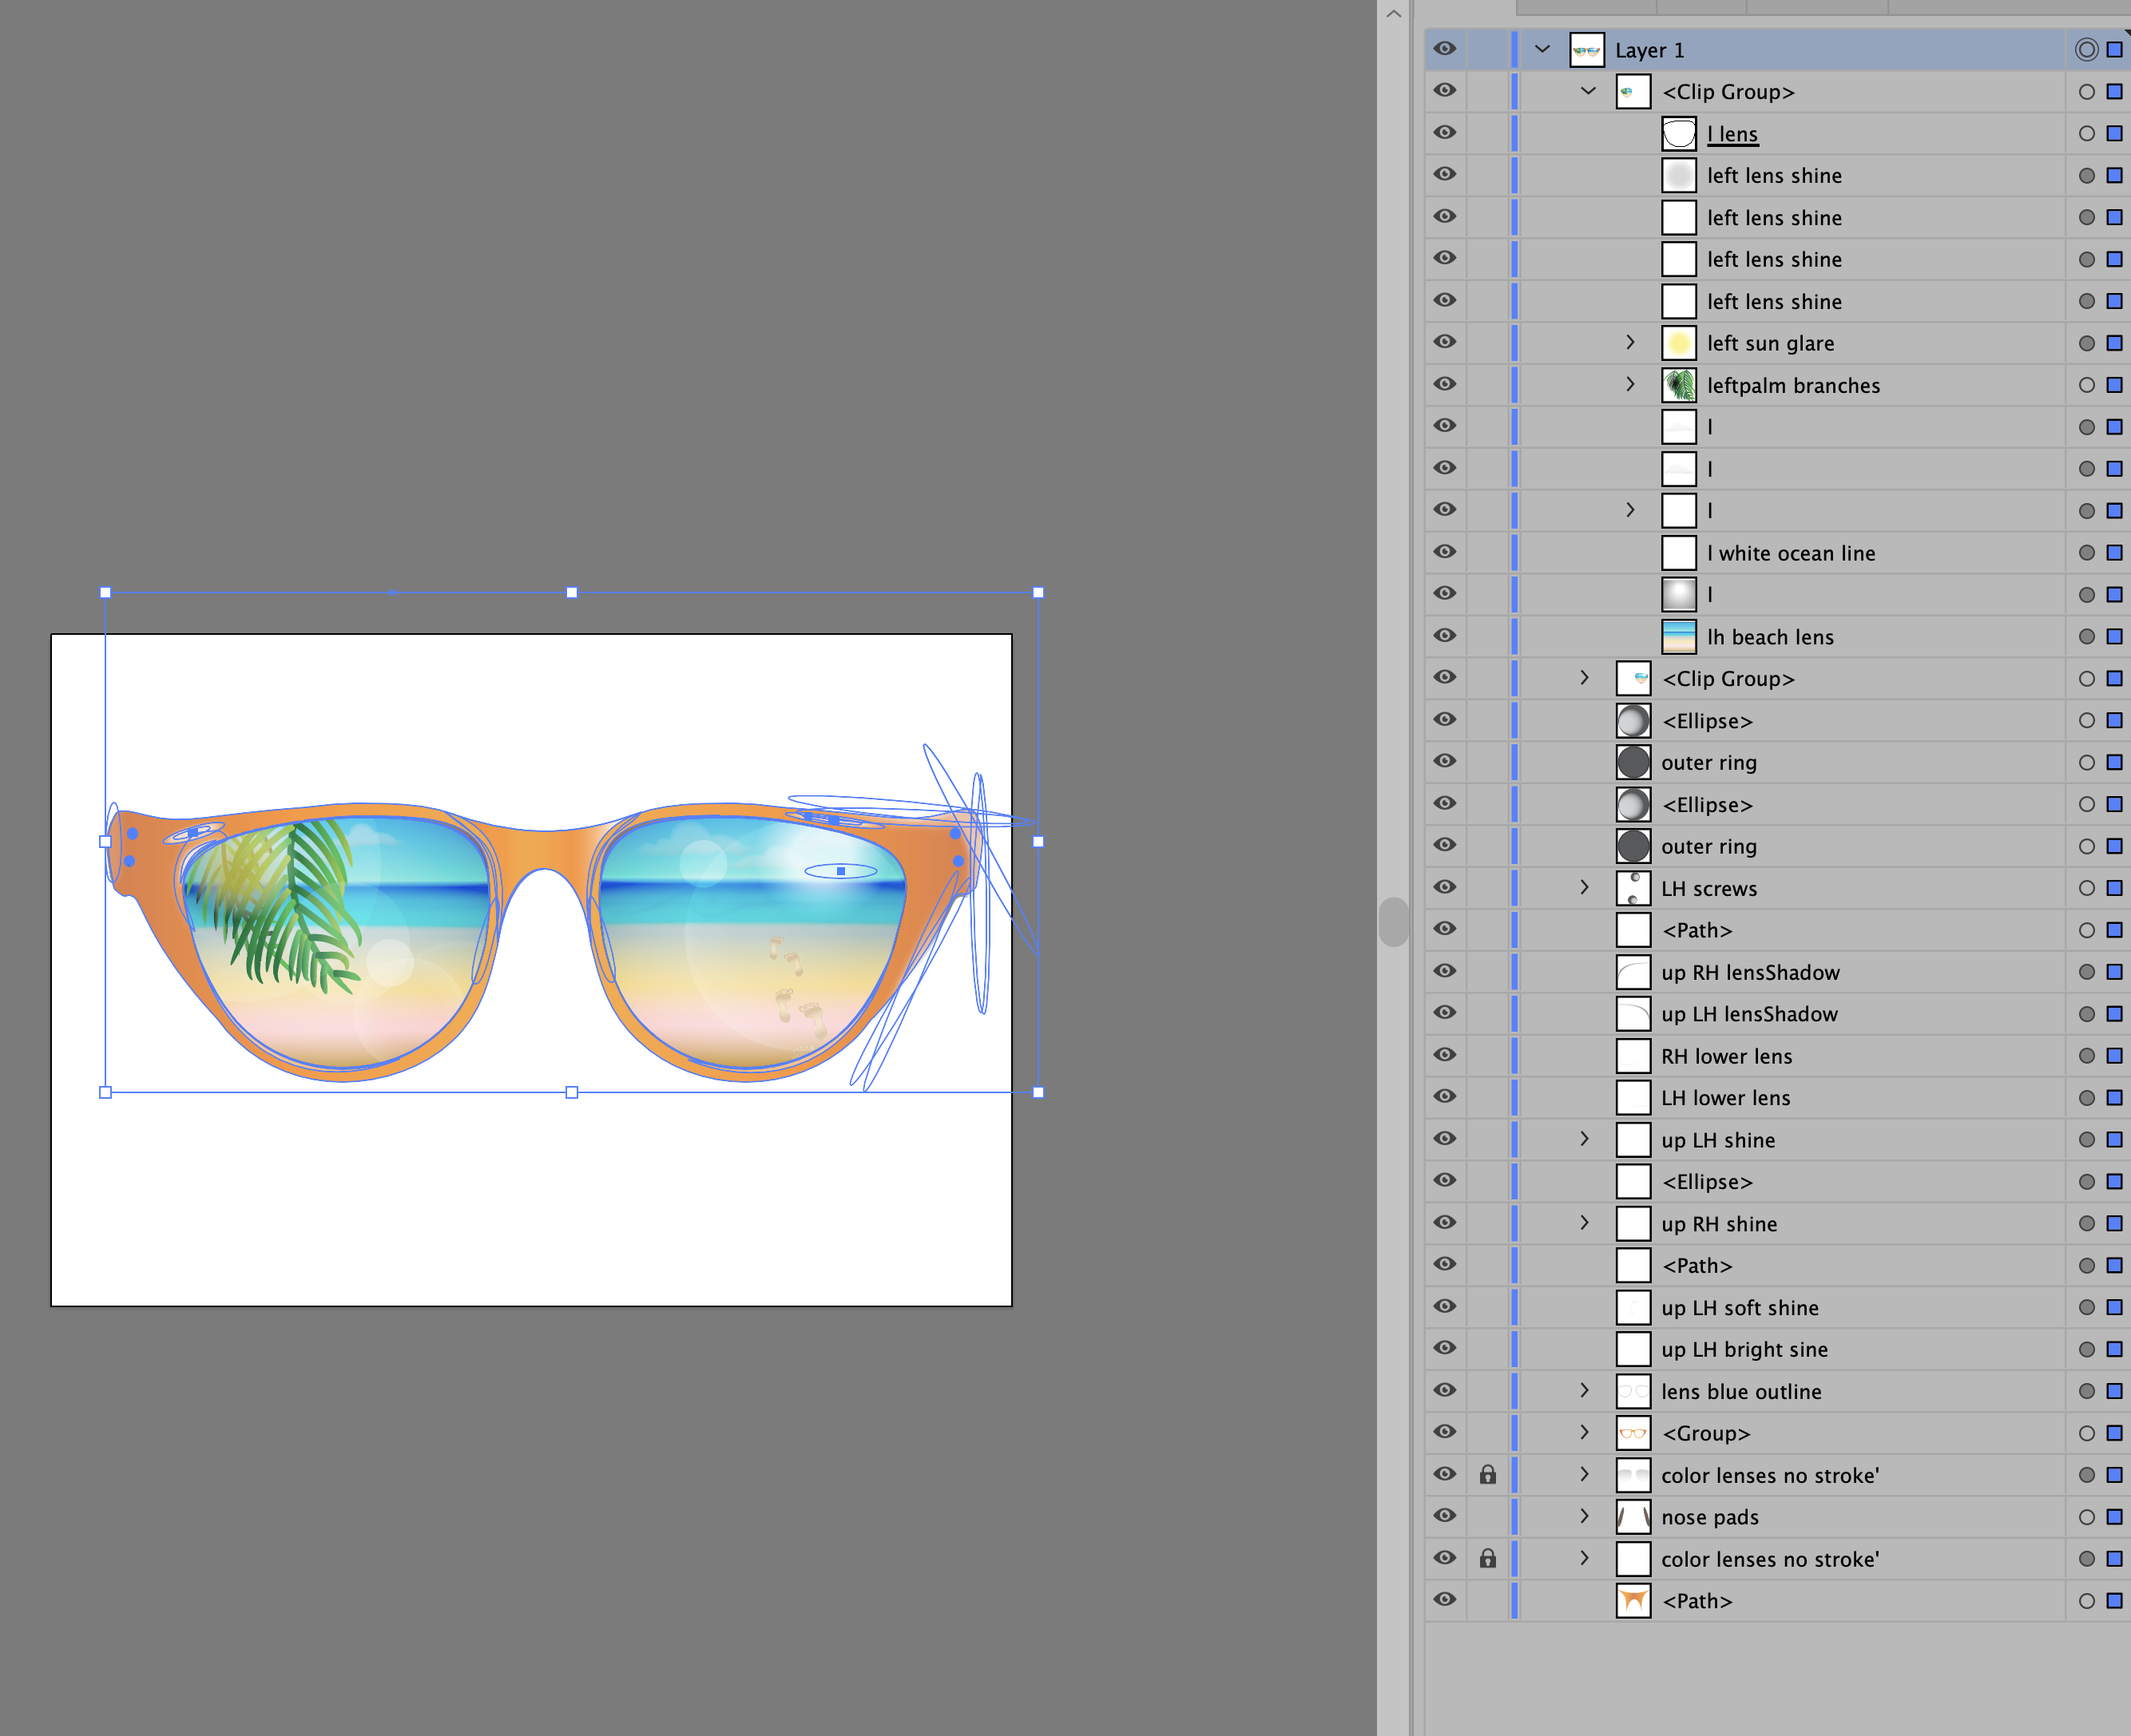The image size is (2131, 1736).
Task: Click the first 'outer ring' dark circle thumbnail
Action: coord(1633,762)
